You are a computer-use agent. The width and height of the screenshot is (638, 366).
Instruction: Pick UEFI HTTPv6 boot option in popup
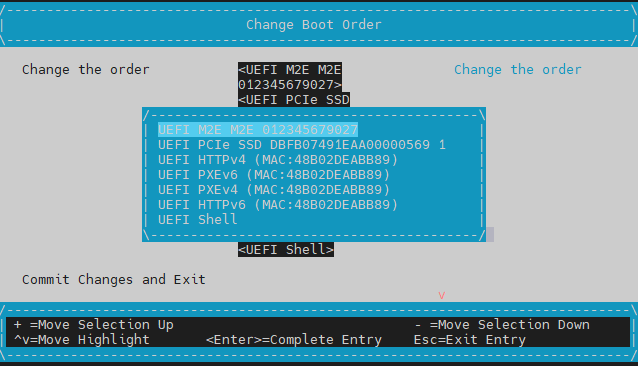[278, 205]
